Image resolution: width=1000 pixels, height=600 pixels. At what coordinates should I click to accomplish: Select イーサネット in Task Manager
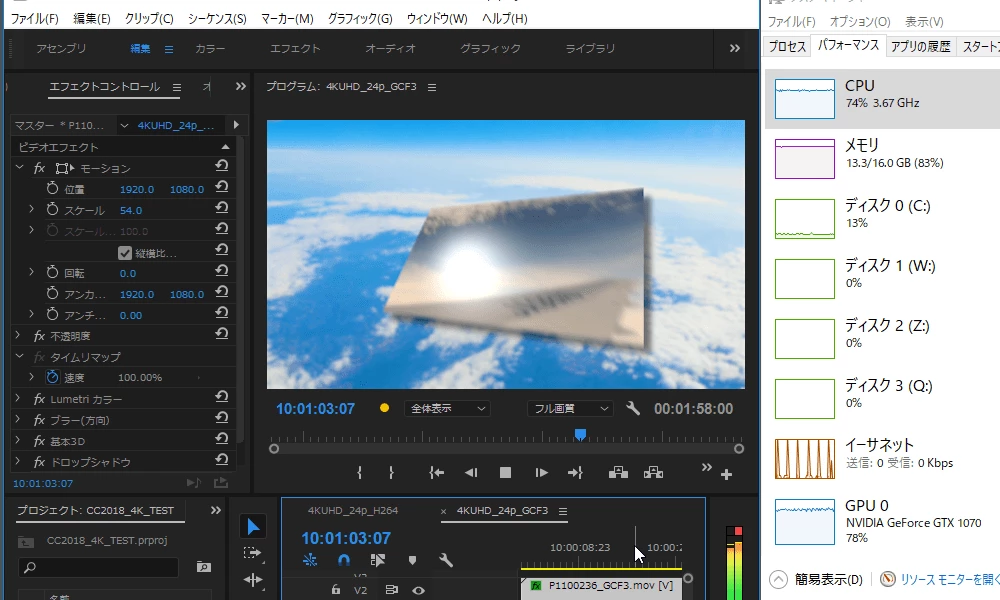882,458
